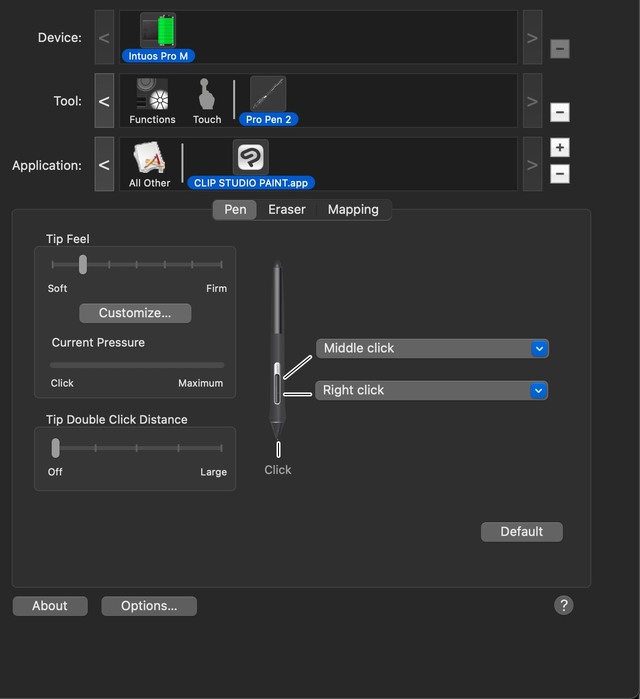This screenshot has height=699, width=640.
Task: Open the Options... dialog
Action: pos(149,606)
